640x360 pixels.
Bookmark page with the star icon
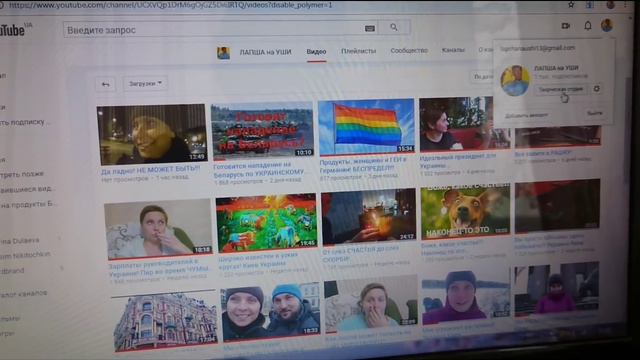pos(571,4)
